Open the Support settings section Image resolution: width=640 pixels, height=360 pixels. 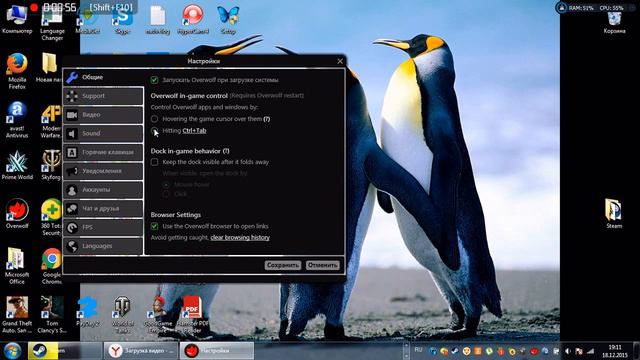[x=103, y=96]
